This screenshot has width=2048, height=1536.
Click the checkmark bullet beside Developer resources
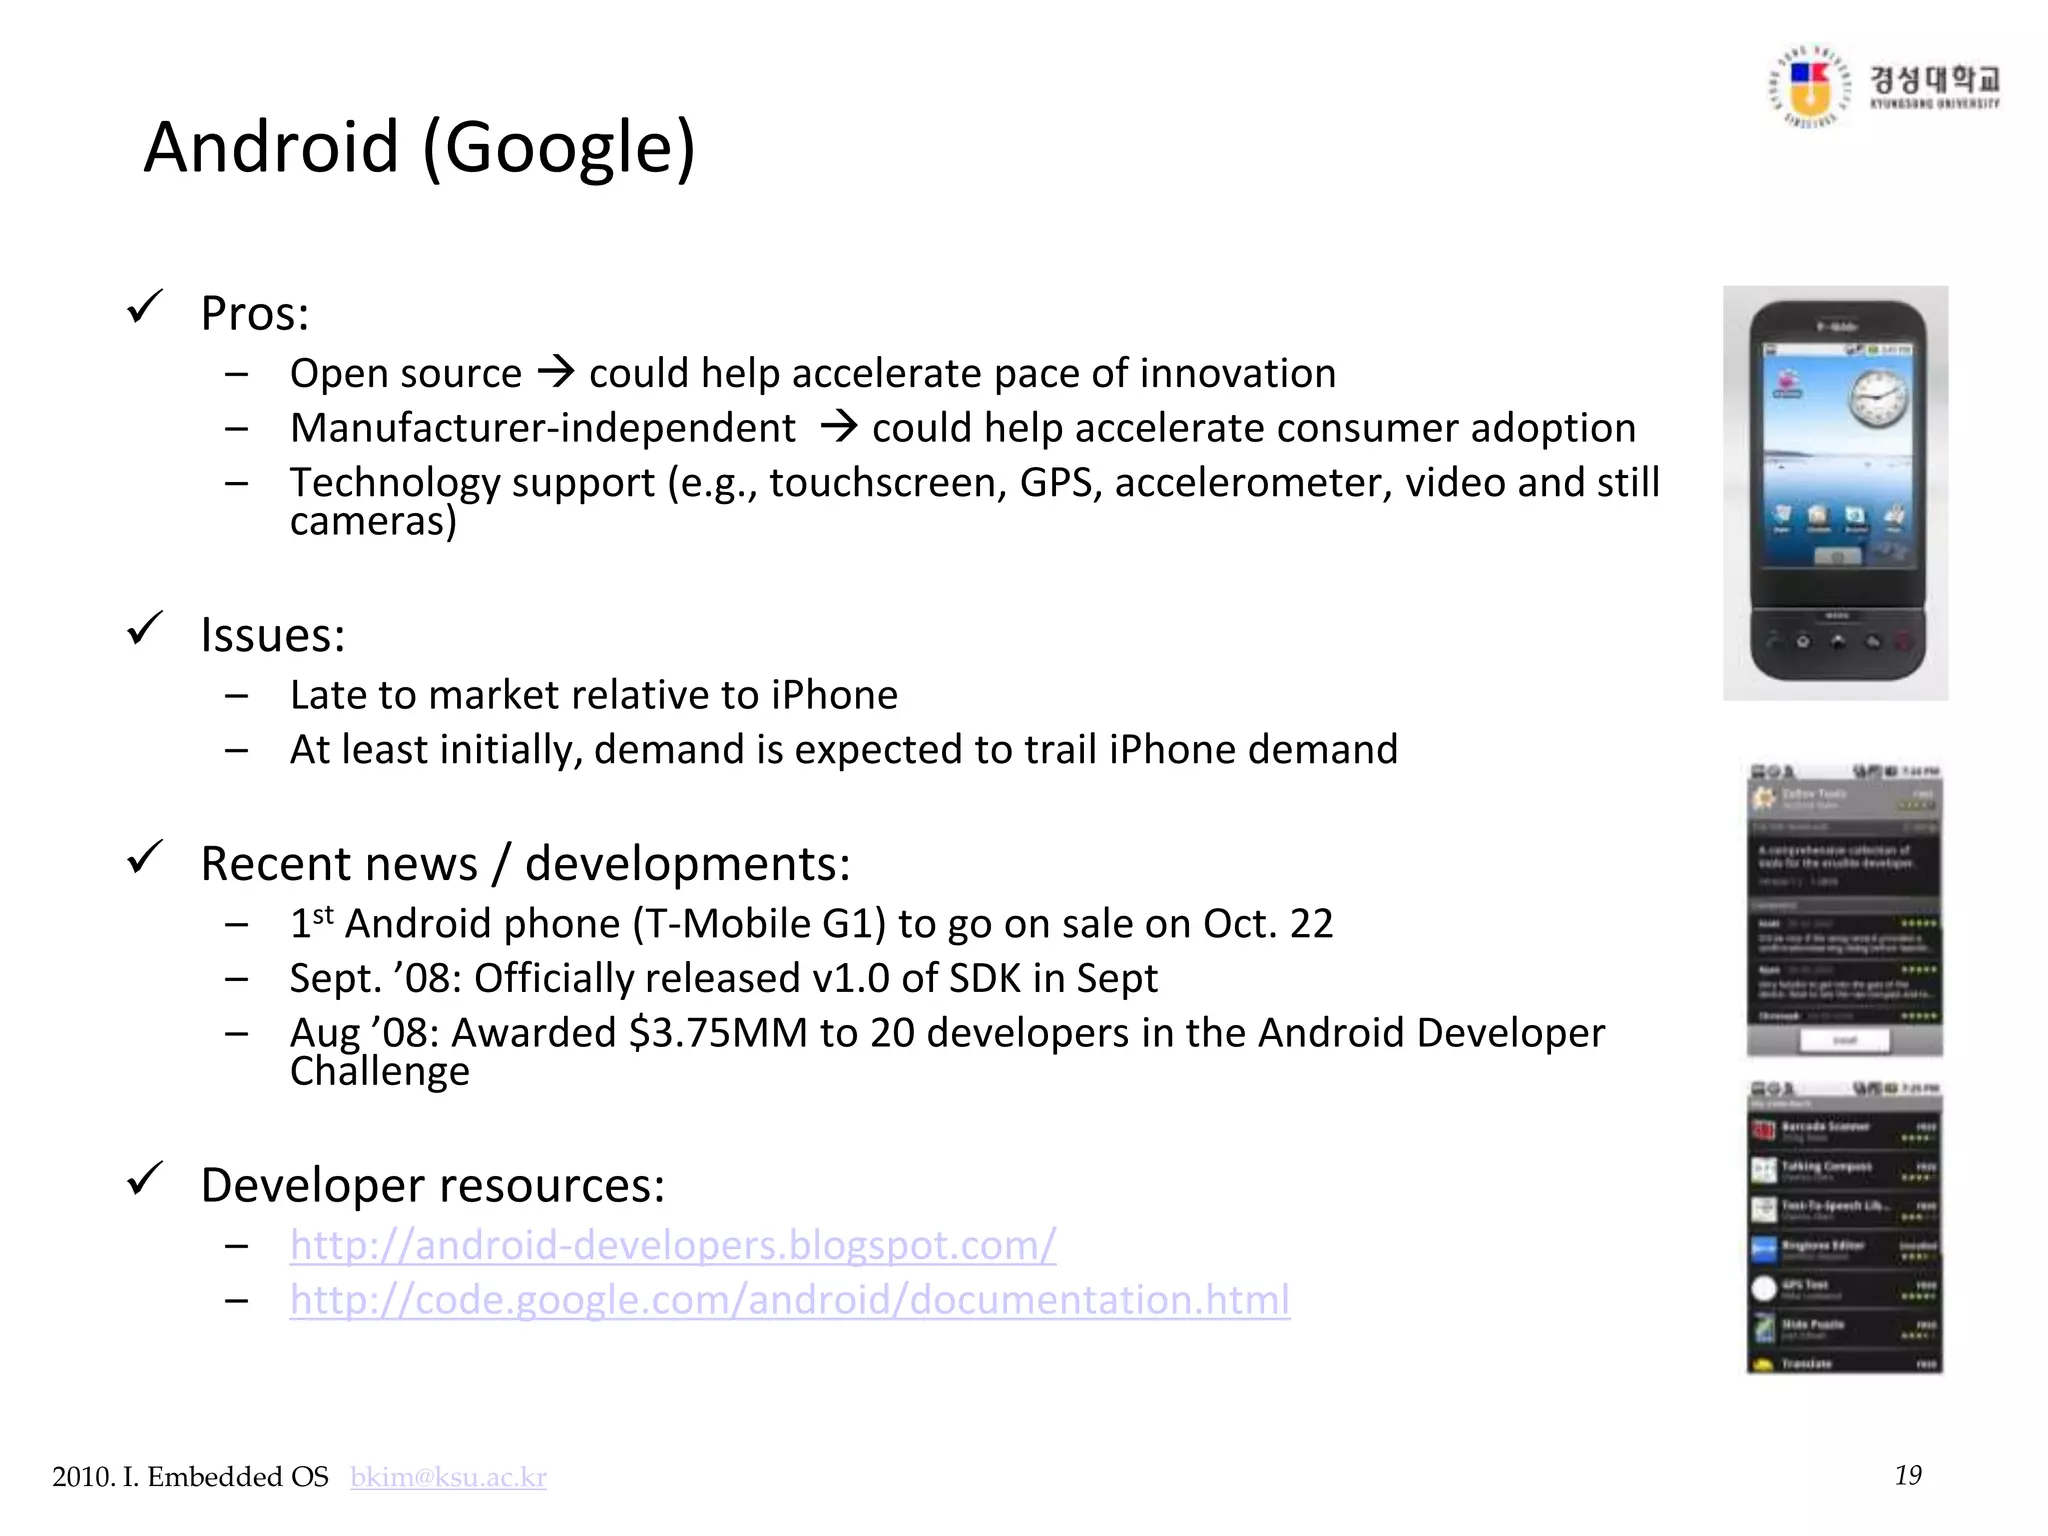click(145, 1179)
